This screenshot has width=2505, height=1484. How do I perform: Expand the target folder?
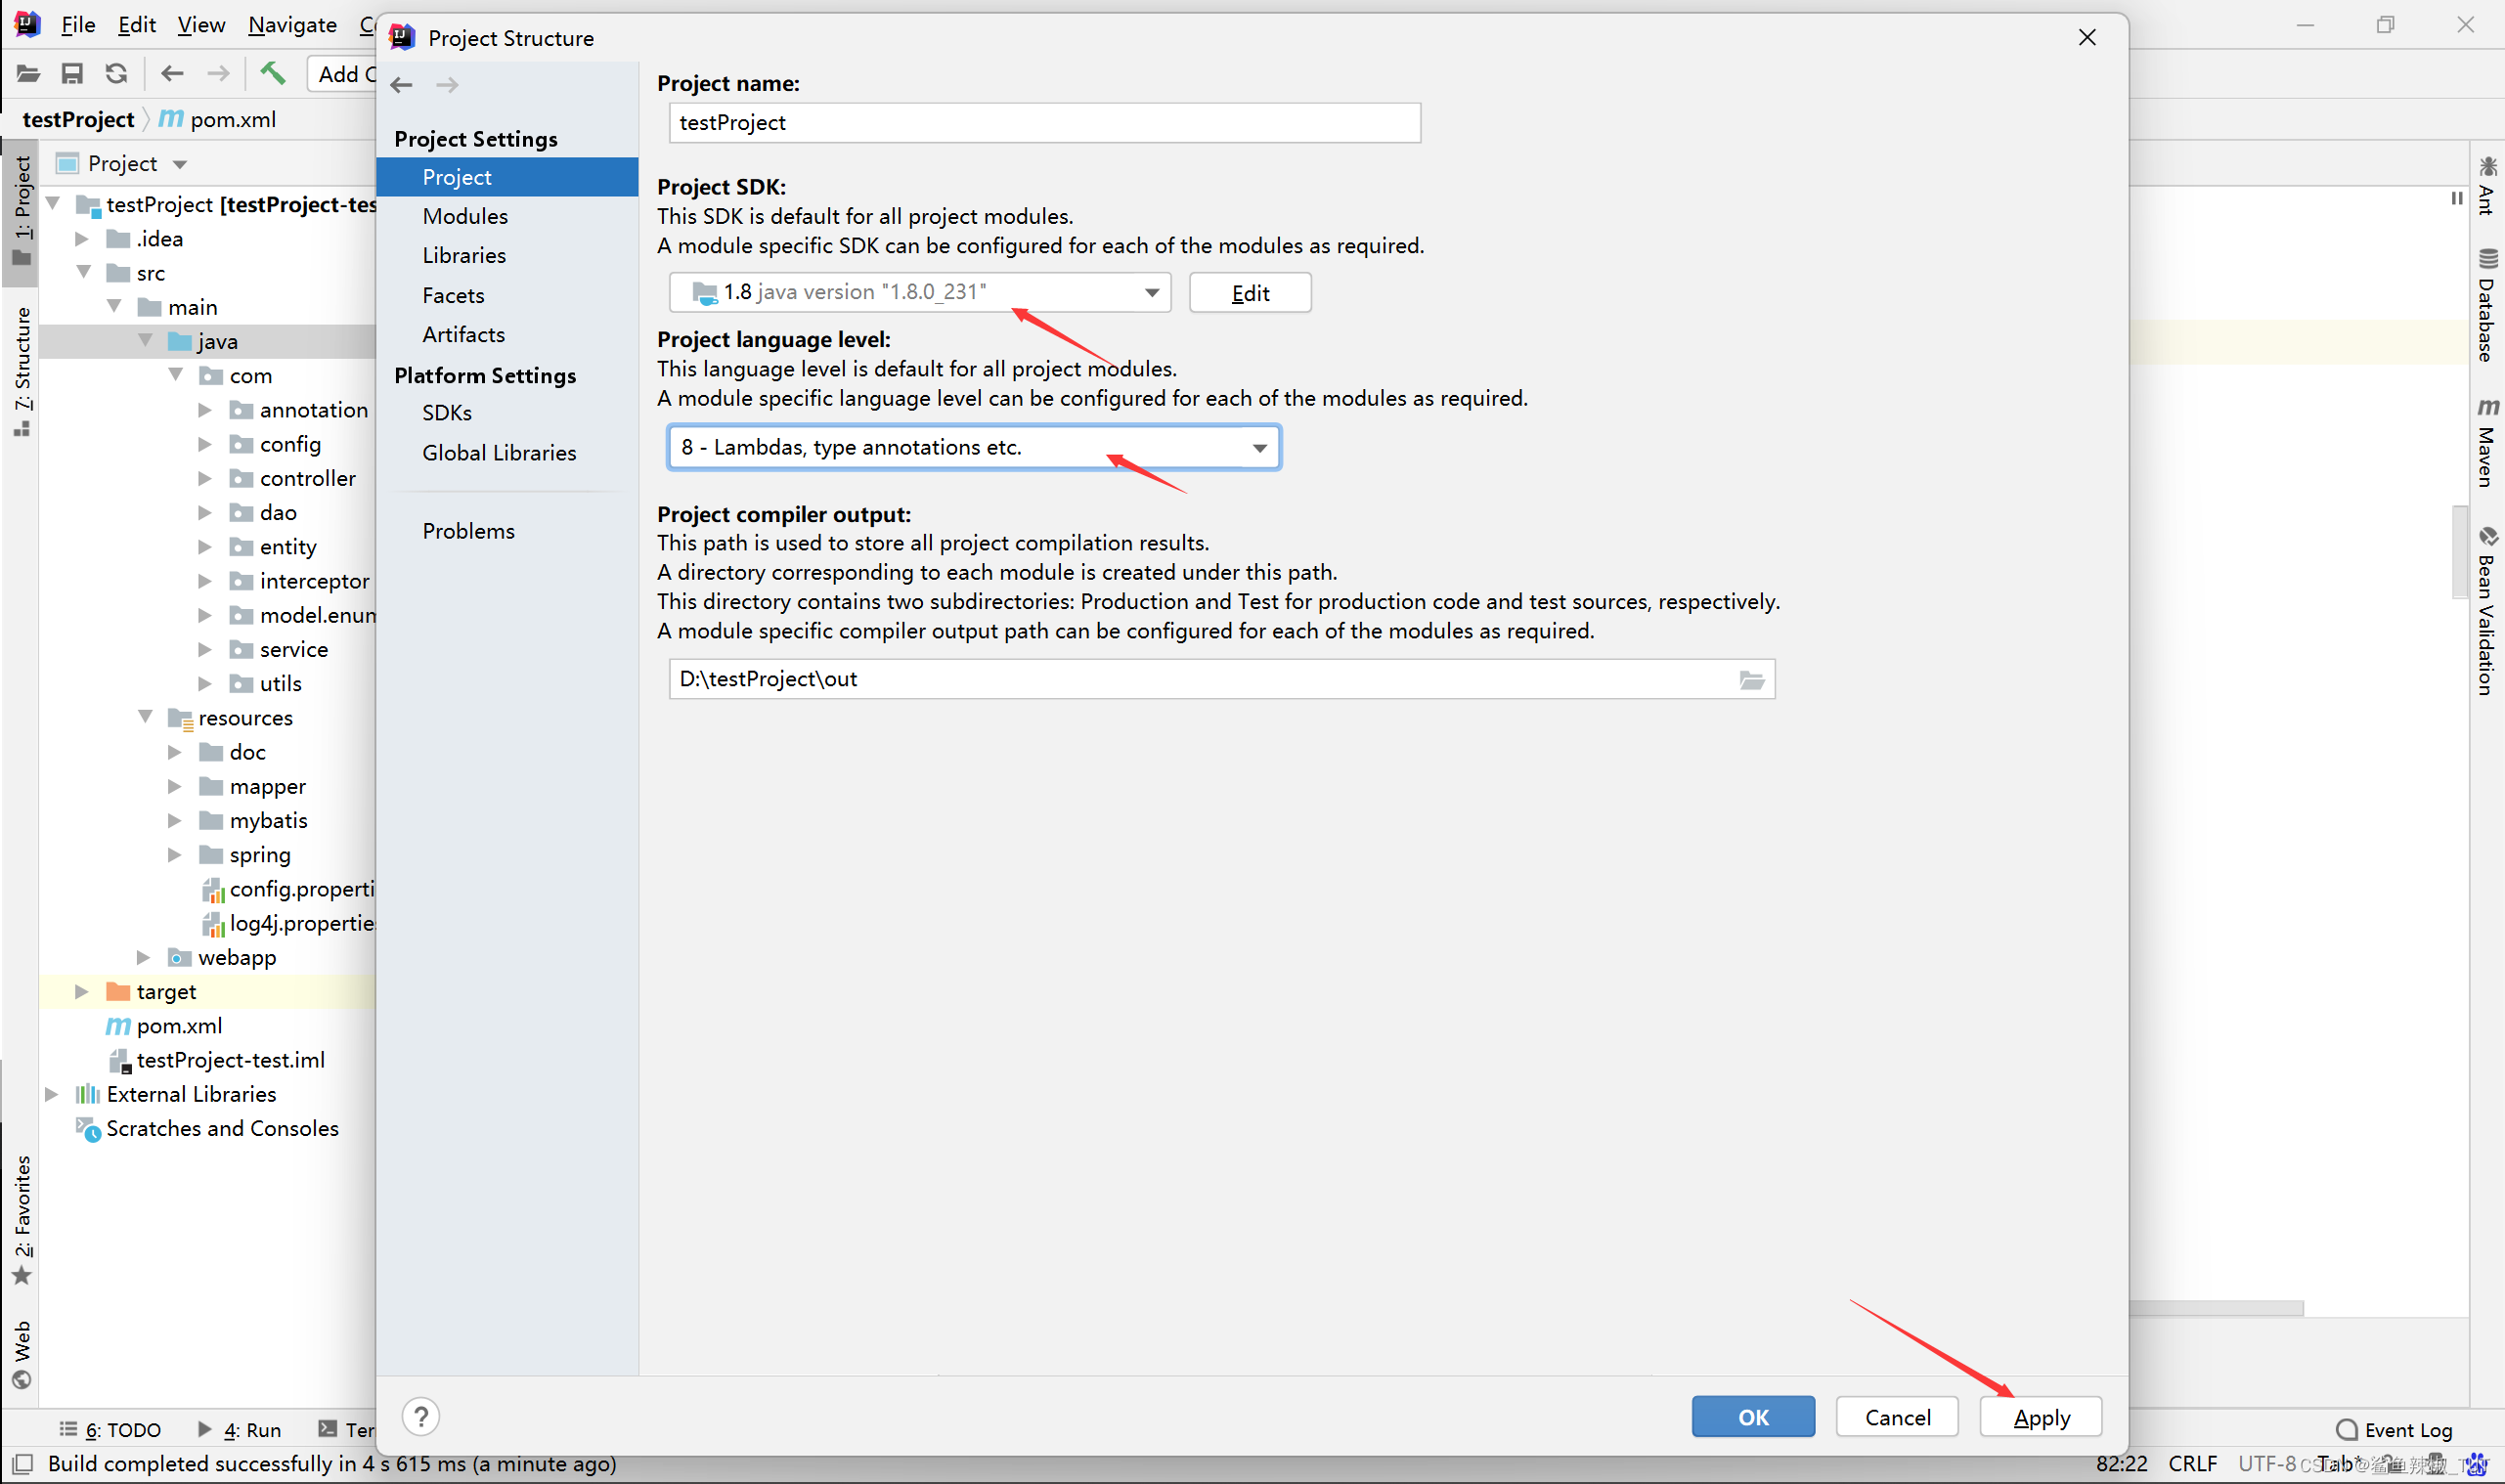coord(82,991)
